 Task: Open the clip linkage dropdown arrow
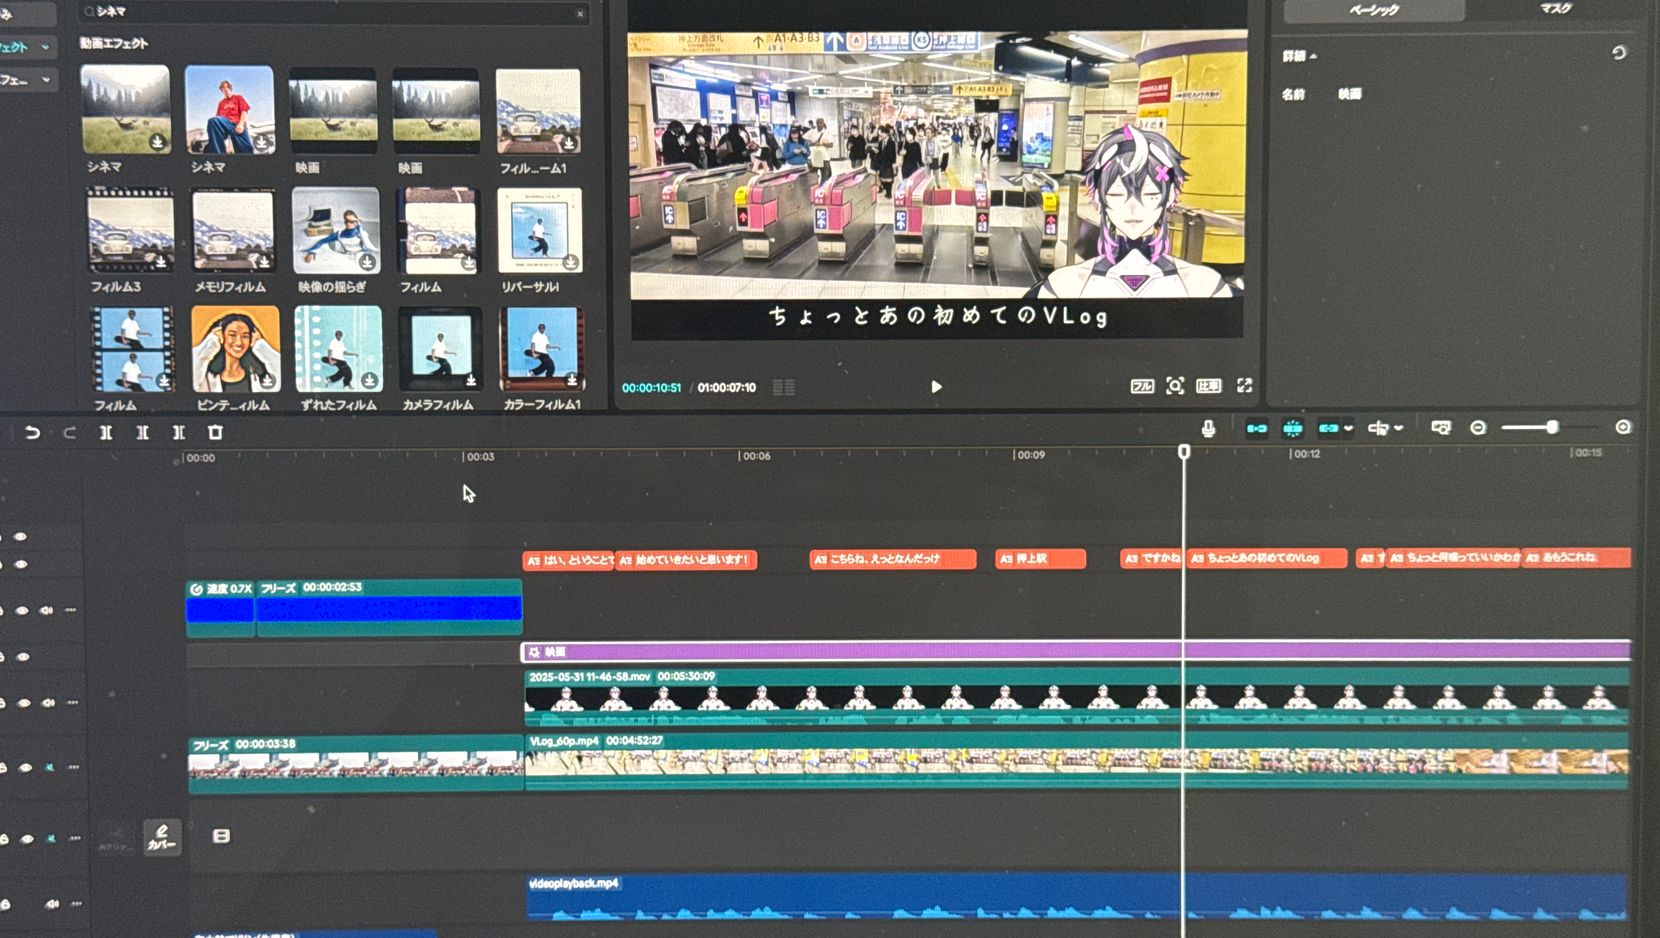pyautogui.click(x=1349, y=428)
